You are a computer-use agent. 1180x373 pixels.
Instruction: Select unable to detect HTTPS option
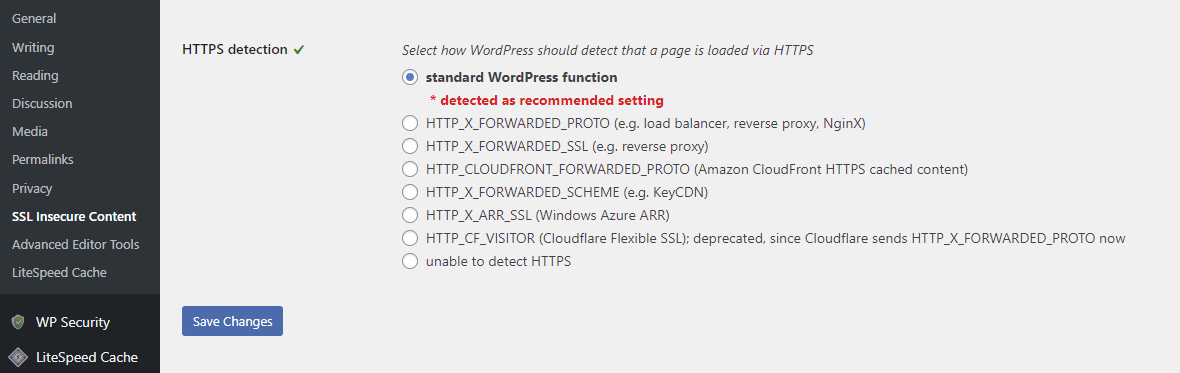[x=409, y=262]
